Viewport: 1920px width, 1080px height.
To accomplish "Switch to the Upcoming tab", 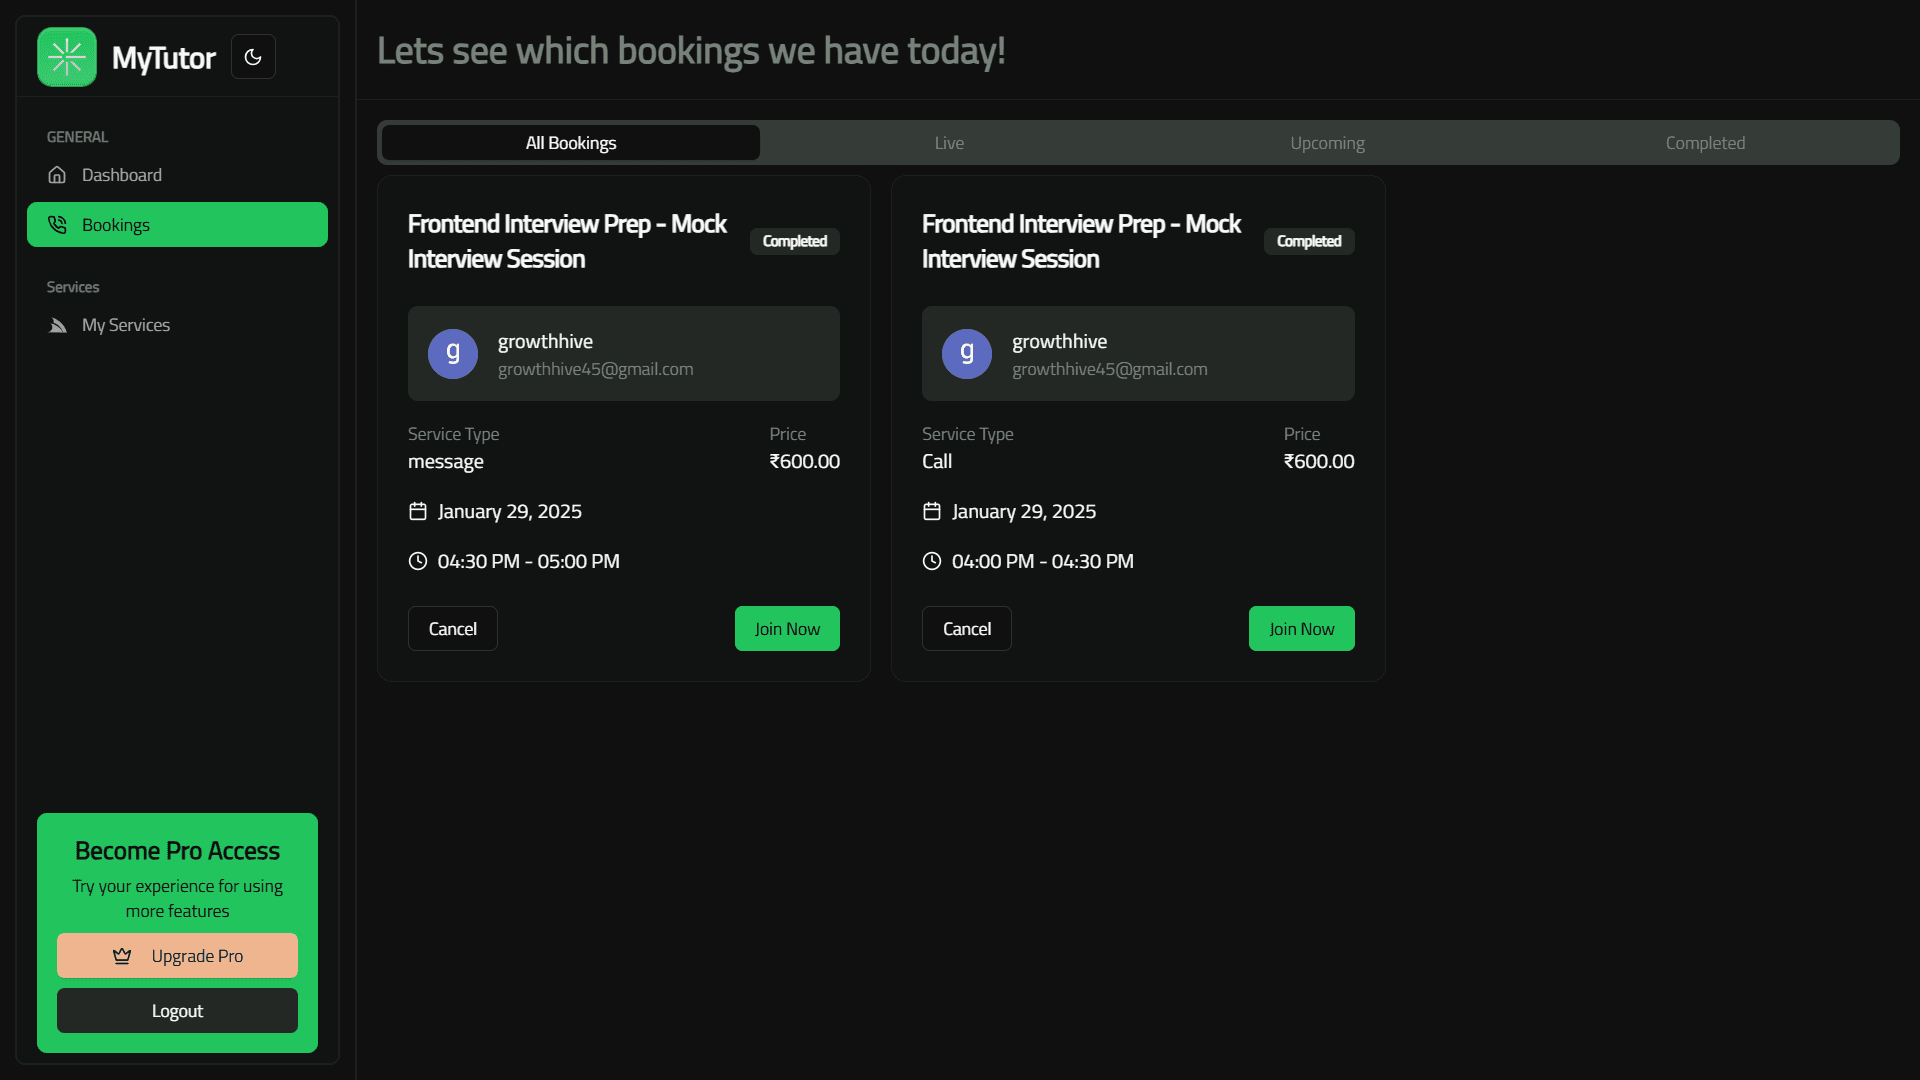I will click(1327, 143).
